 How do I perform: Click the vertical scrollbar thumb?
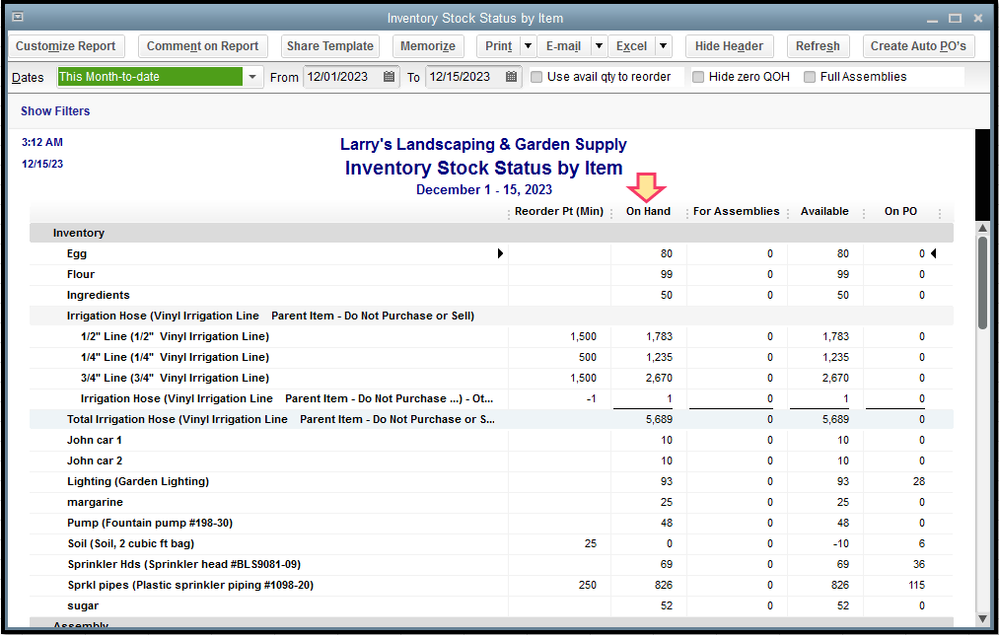point(982,282)
